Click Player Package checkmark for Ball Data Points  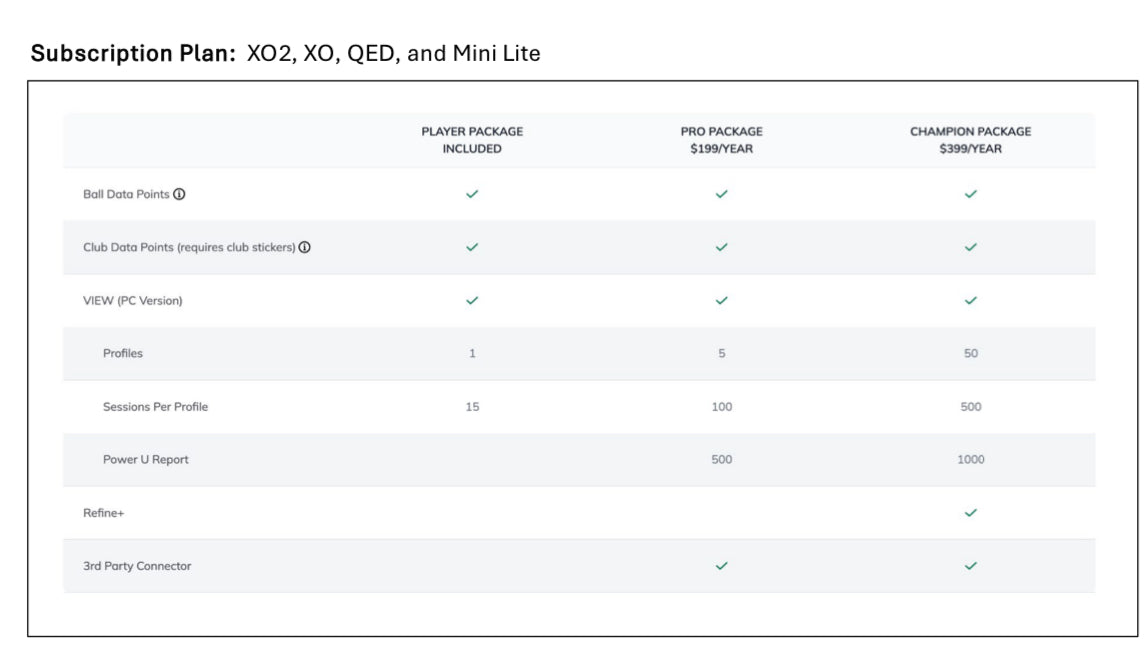click(x=472, y=195)
